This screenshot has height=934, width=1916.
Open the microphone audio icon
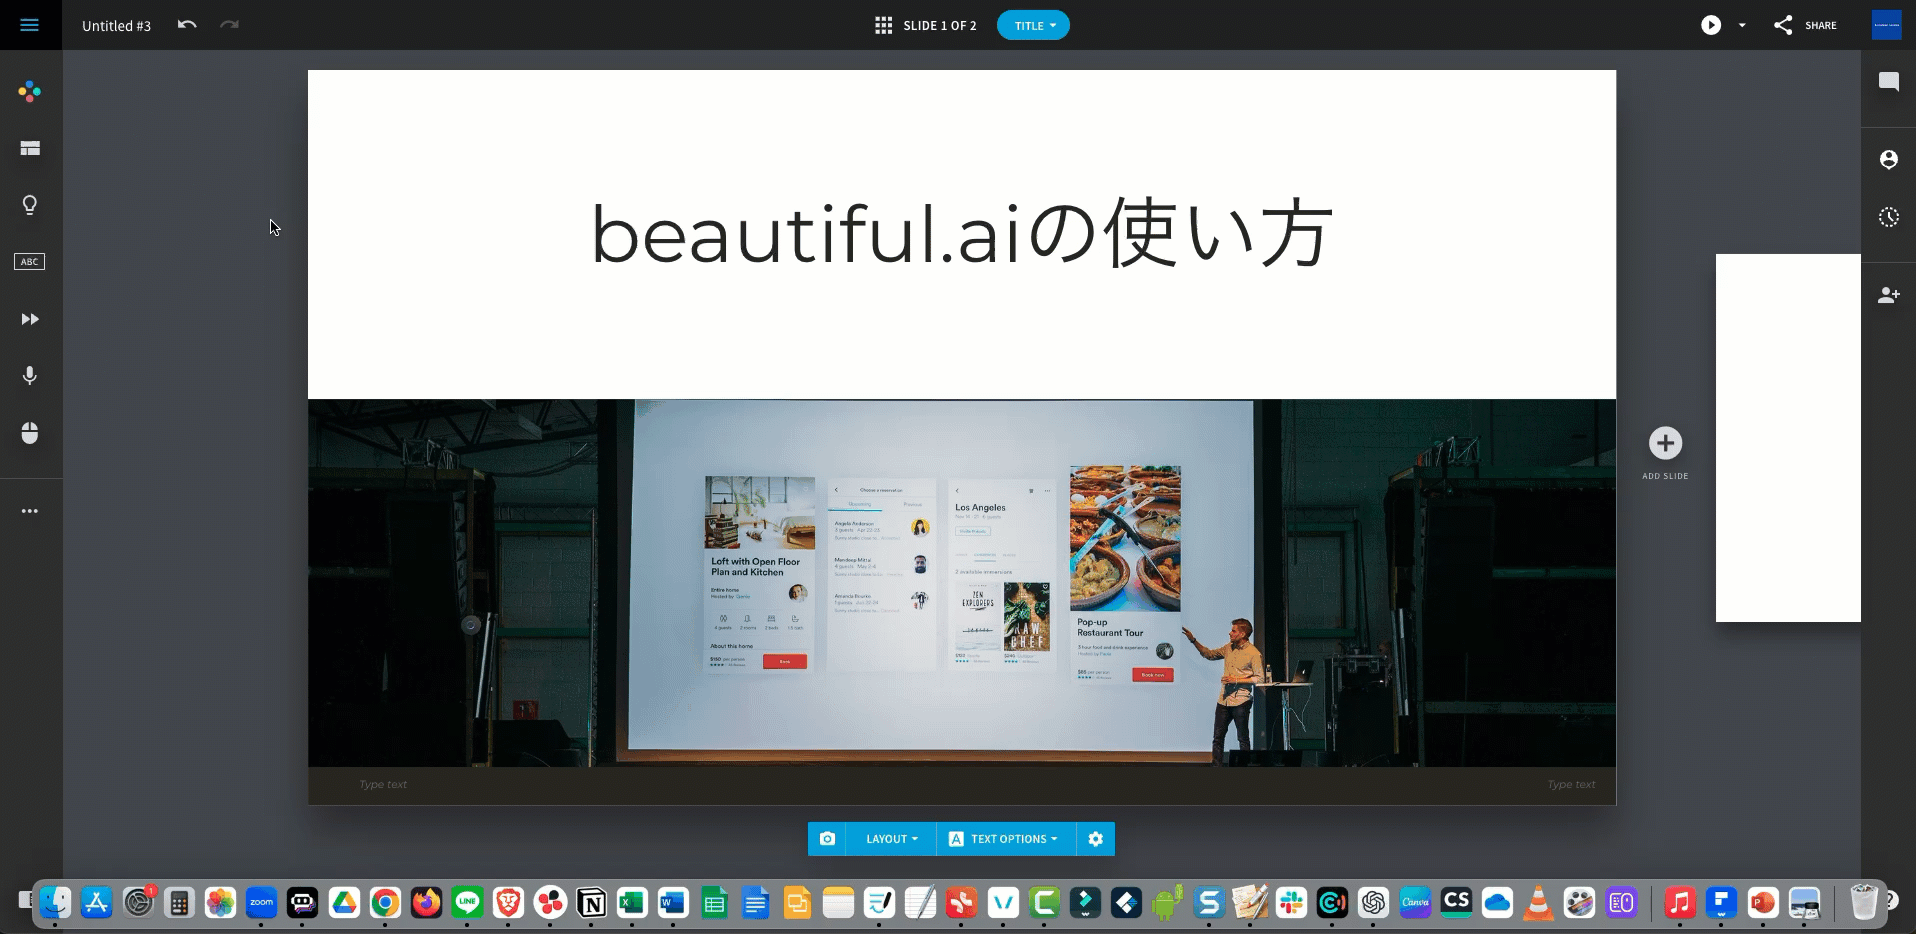[x=30, y=375]
